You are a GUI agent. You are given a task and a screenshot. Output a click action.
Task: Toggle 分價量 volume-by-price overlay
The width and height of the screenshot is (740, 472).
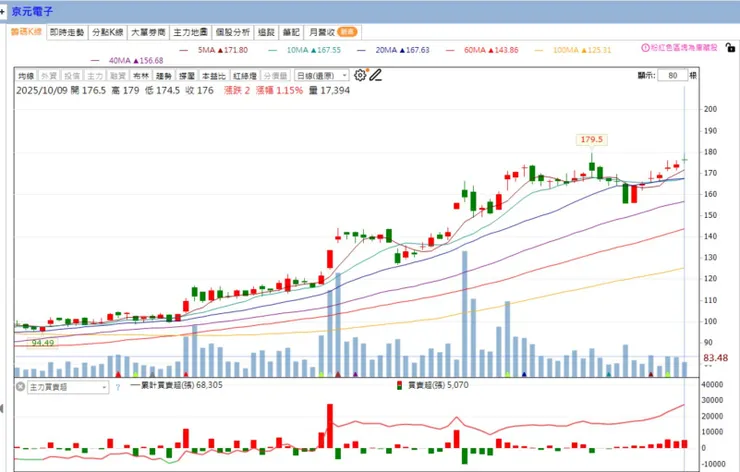275,76
